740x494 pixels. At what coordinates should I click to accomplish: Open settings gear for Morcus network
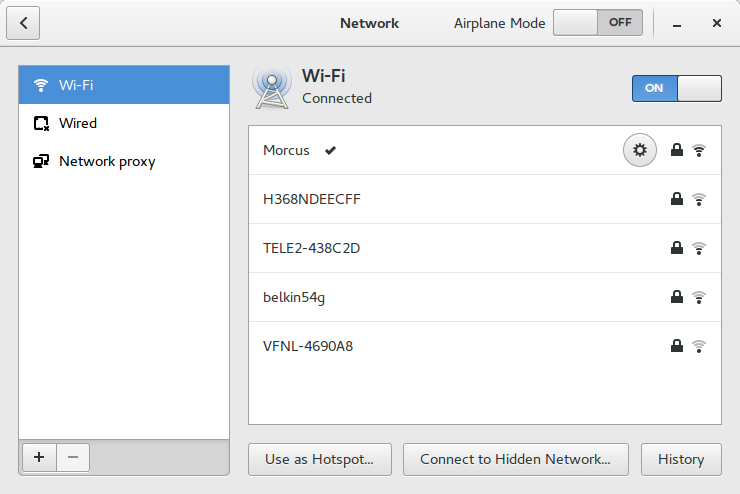point(640,151)
